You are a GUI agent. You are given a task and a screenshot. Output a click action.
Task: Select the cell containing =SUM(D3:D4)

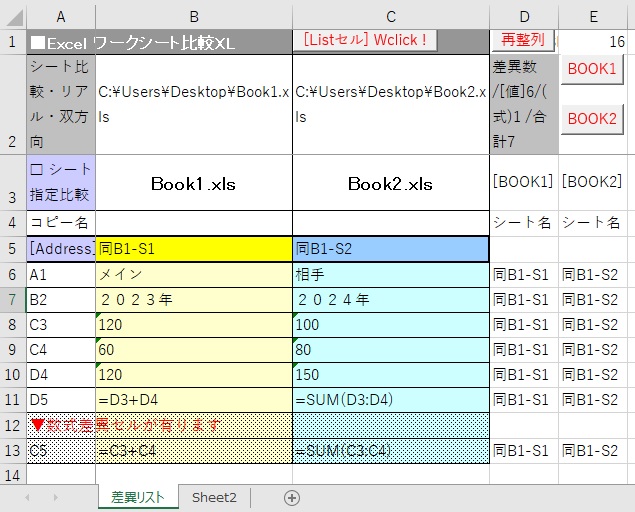(x=391, y=400)
